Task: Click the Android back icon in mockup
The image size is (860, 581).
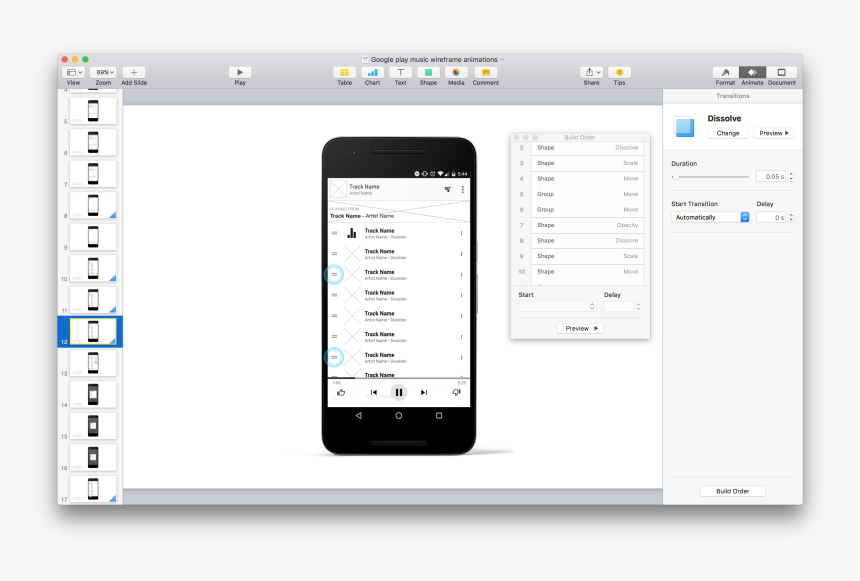Action: coord(359,415)
